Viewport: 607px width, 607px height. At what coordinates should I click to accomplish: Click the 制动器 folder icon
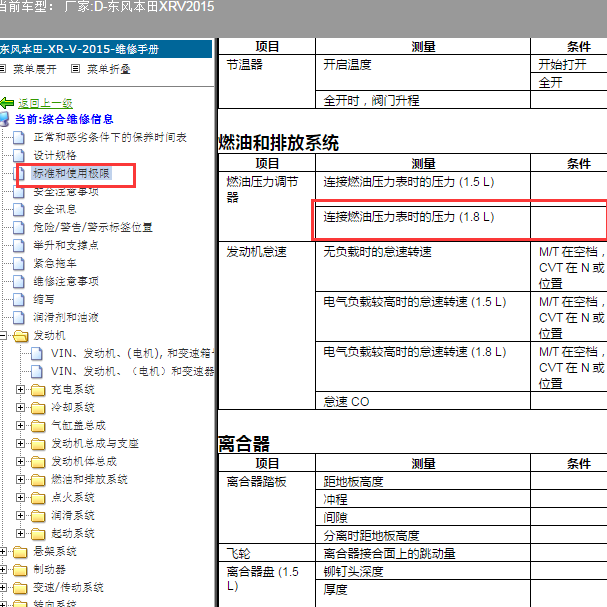point(20,570)
